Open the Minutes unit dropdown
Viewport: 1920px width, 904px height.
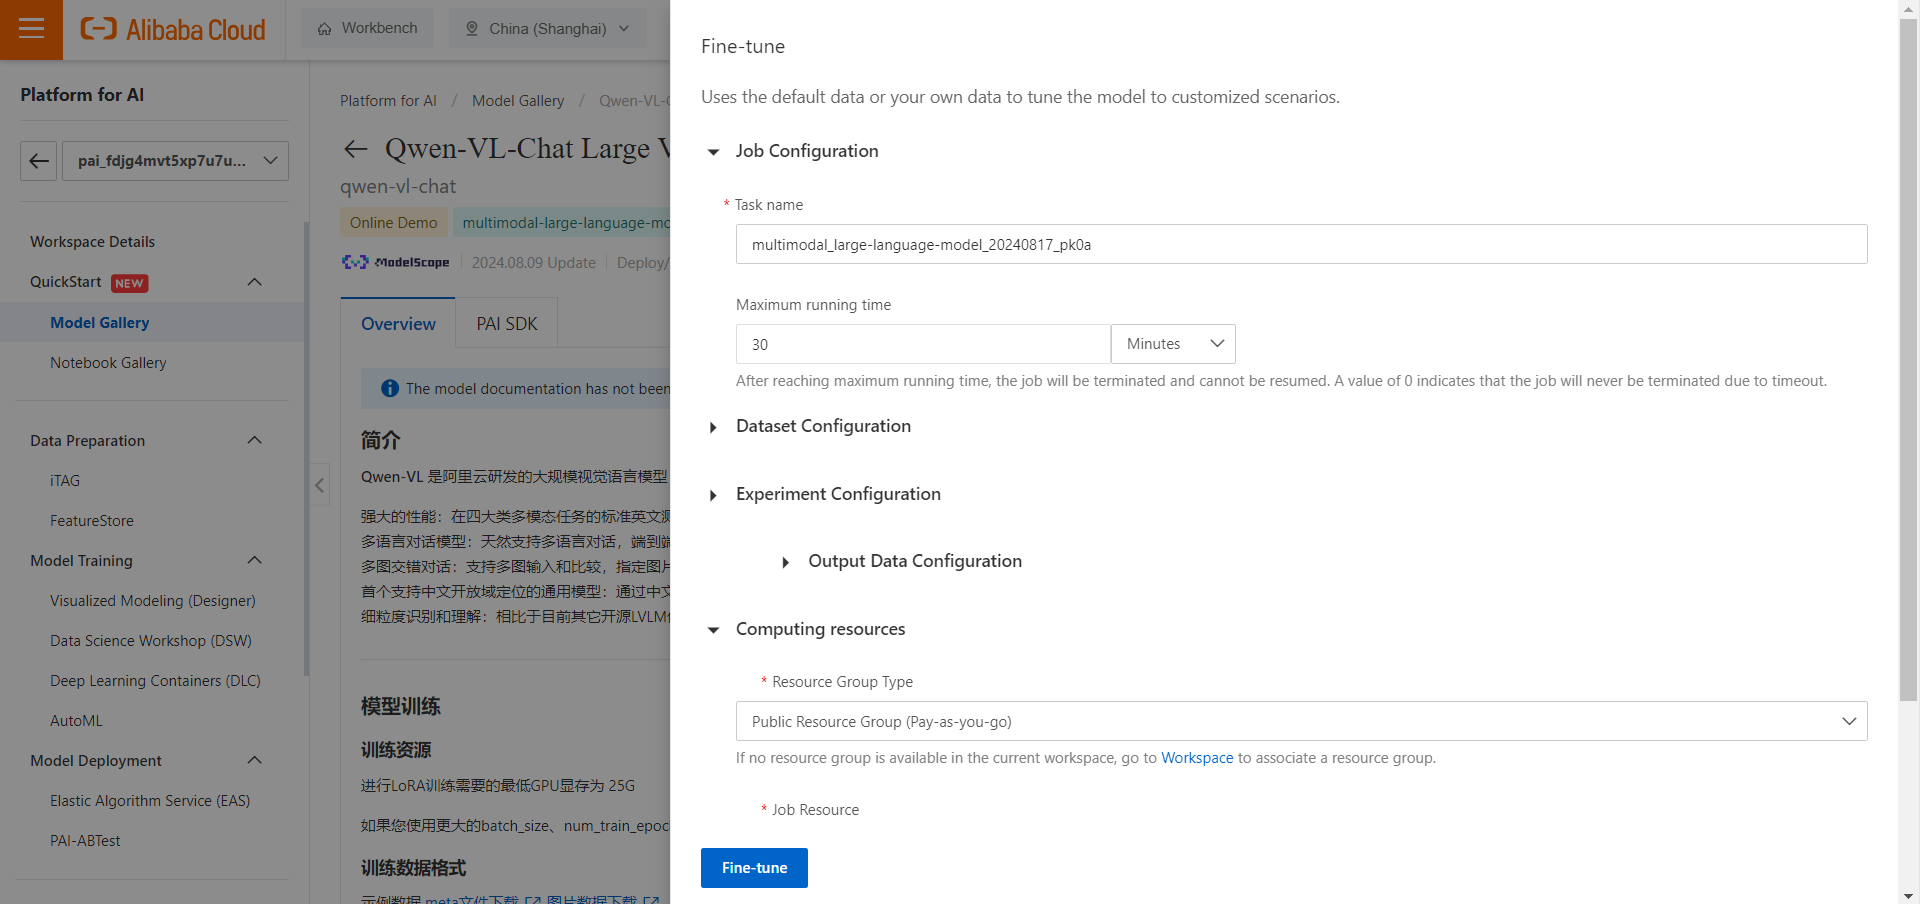(x=1173, y=344)
